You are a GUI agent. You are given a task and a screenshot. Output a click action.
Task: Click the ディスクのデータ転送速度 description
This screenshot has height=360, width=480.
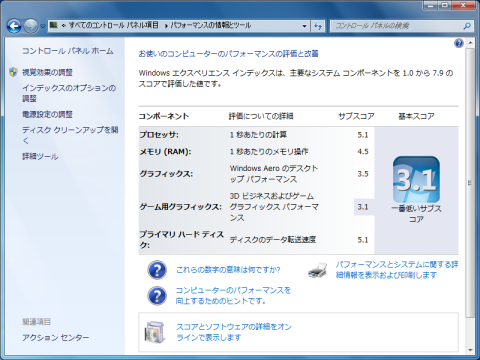click(x=273, y=239)
